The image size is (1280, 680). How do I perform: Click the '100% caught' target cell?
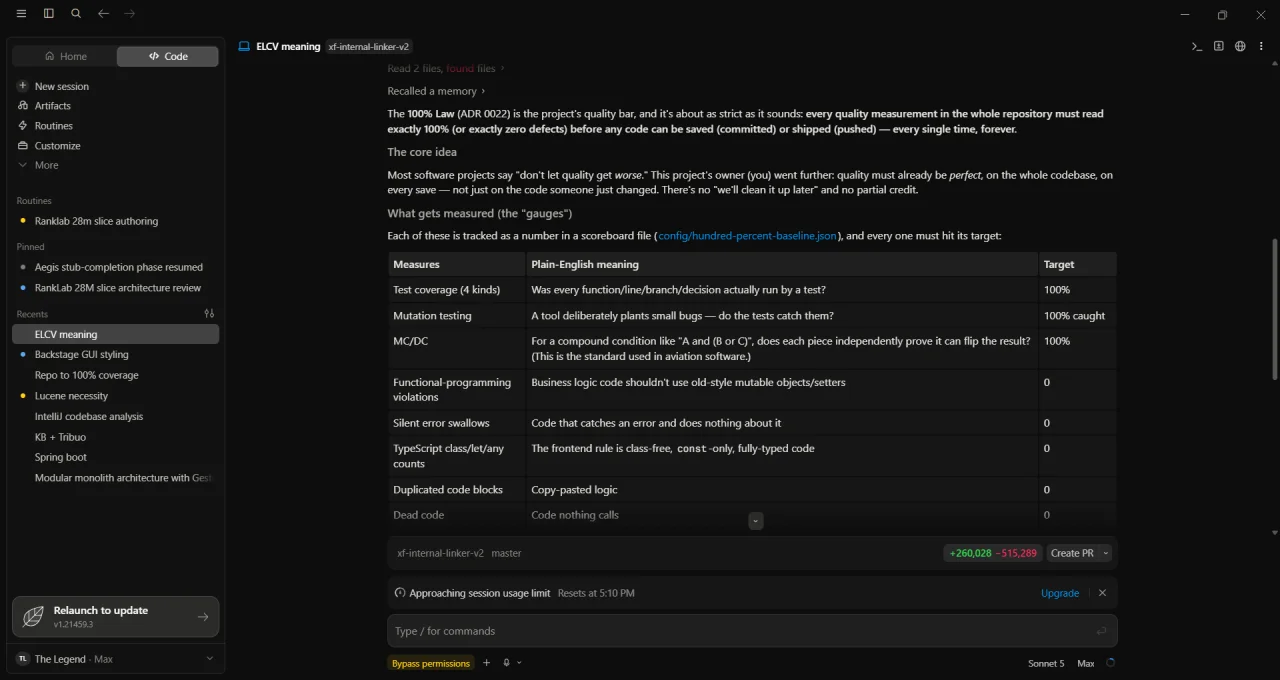1077,316
